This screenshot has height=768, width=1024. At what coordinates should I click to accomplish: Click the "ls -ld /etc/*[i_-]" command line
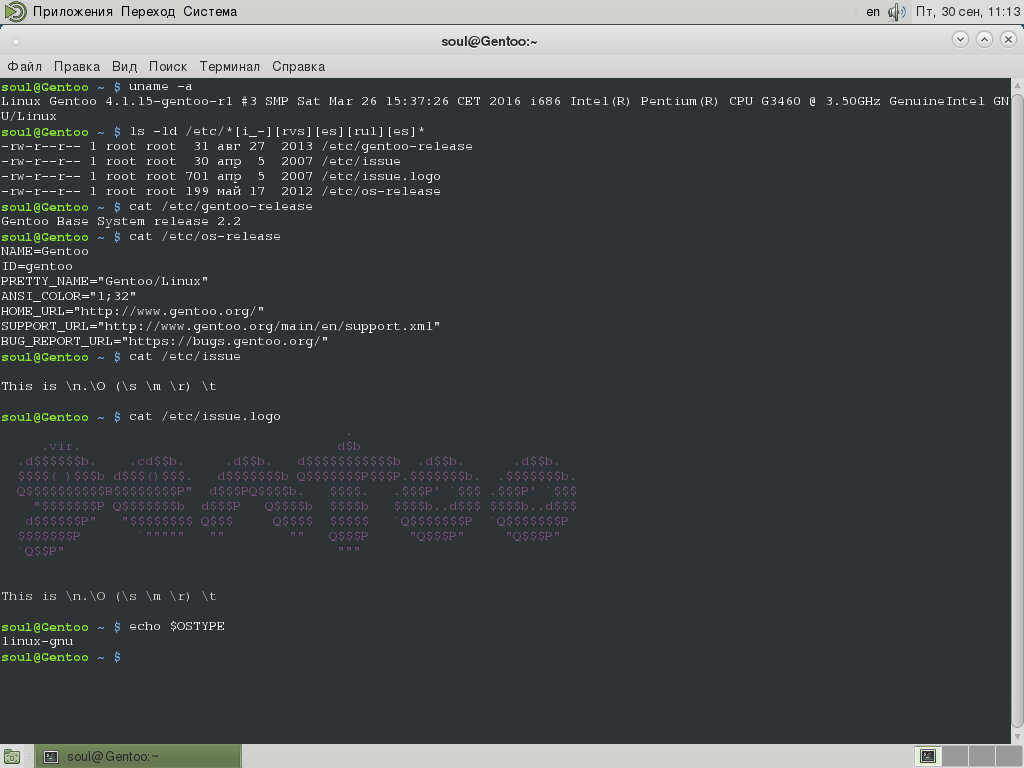[276, 131]
